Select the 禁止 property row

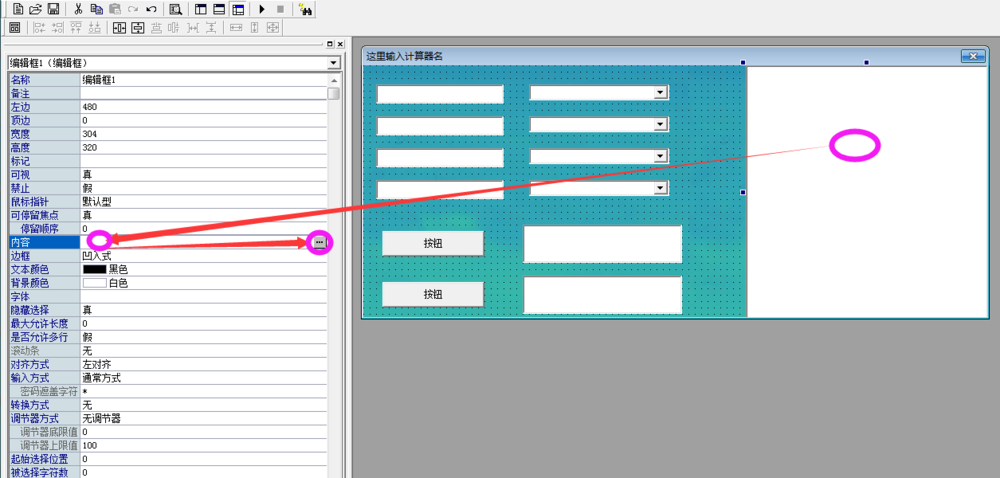tap(168, 188)
